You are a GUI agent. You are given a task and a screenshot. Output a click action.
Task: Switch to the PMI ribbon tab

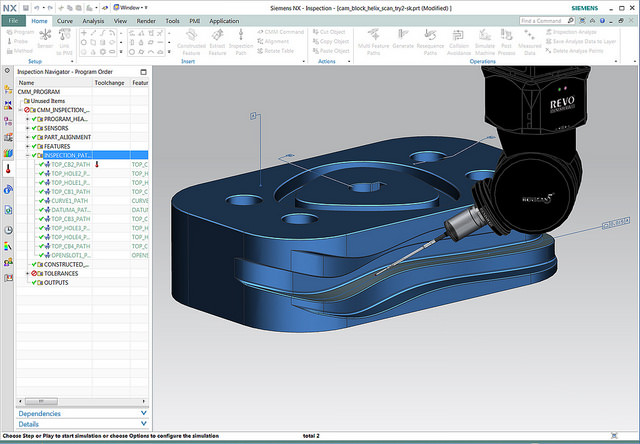coord(194,21)
